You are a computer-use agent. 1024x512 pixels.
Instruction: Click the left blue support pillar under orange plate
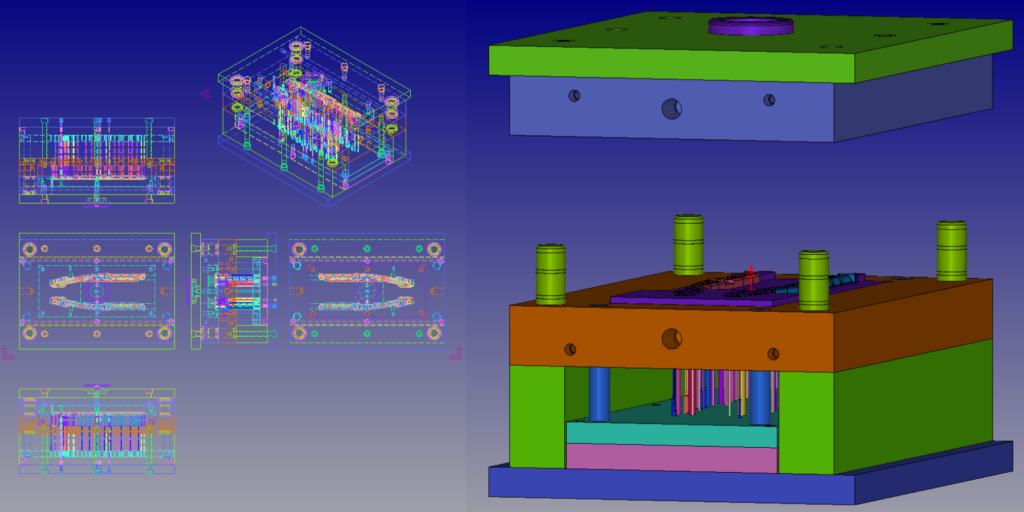[599, 395]
